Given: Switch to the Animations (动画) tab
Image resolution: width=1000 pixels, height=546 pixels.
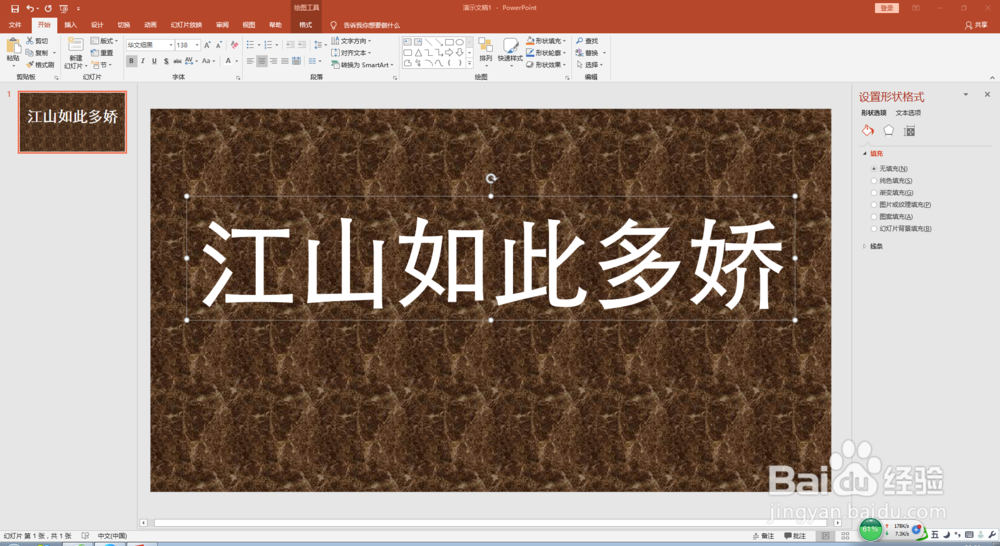Looking at the screenshot, I should (x=151, y=25).
